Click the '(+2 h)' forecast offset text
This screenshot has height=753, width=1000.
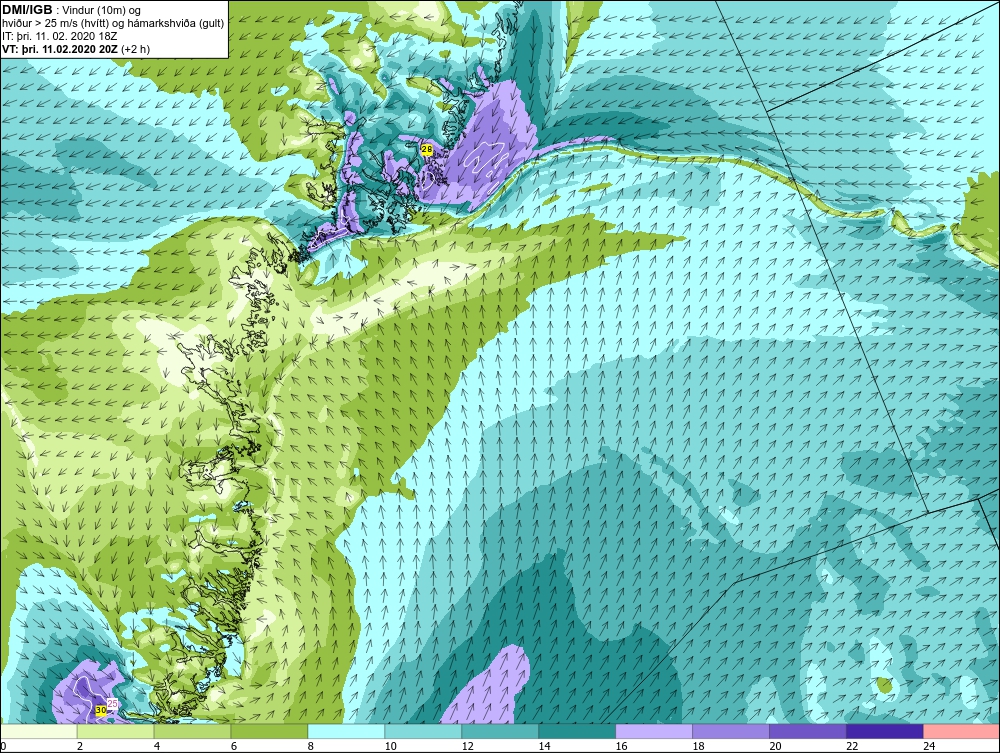(135, 49)
